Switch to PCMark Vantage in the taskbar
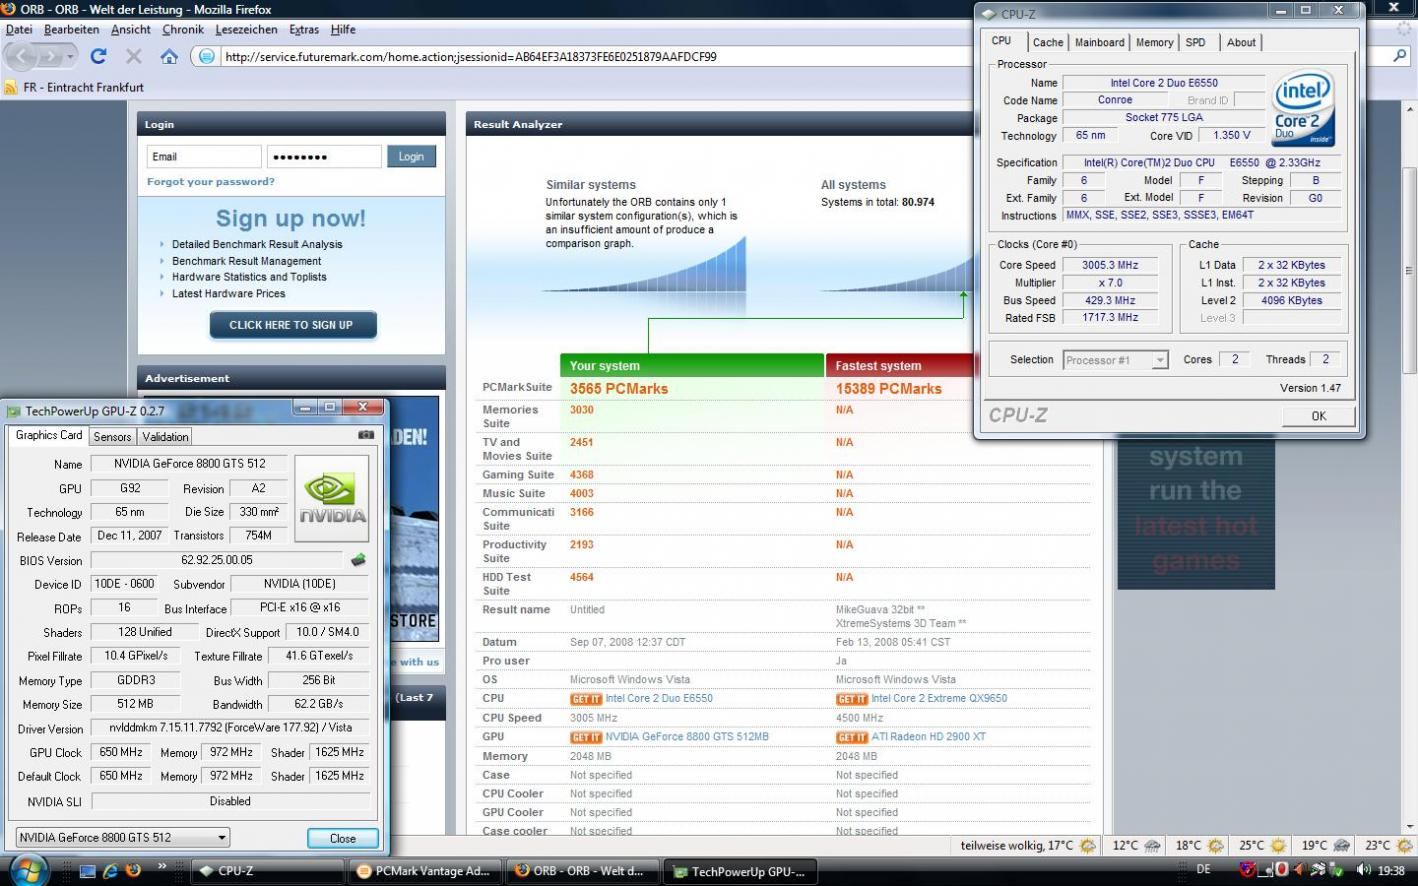Screen dimensions: 1418x886 [425, 871]
